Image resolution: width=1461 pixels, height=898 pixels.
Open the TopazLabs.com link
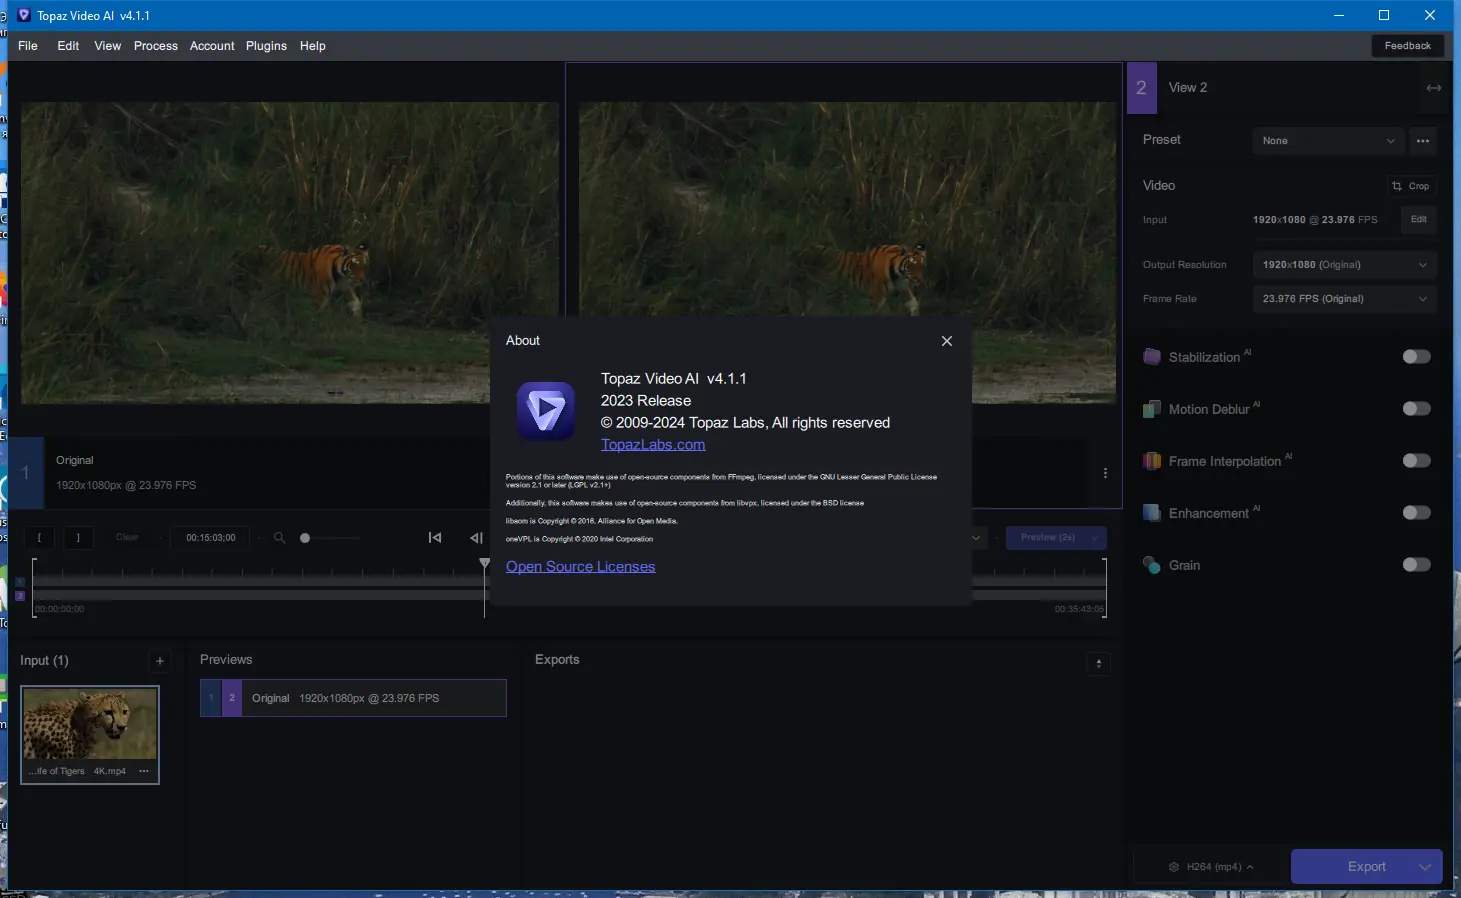coord(653,445)
